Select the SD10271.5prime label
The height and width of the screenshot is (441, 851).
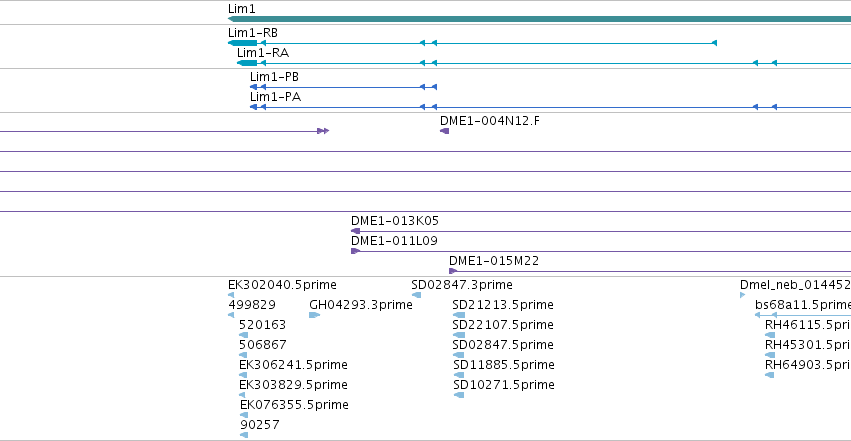point(504,385)
